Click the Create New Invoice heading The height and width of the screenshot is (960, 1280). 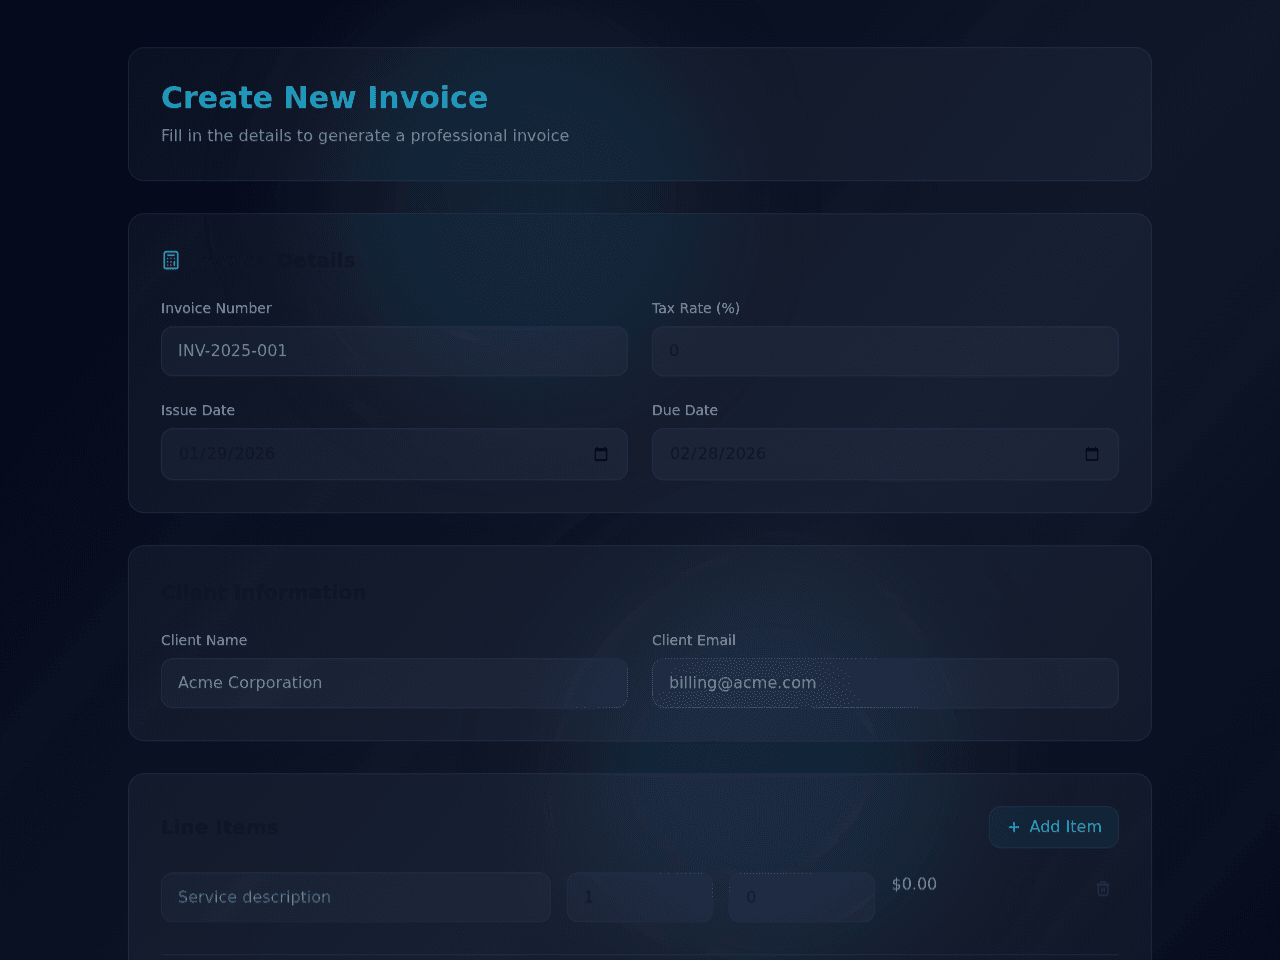click(324, 97)
